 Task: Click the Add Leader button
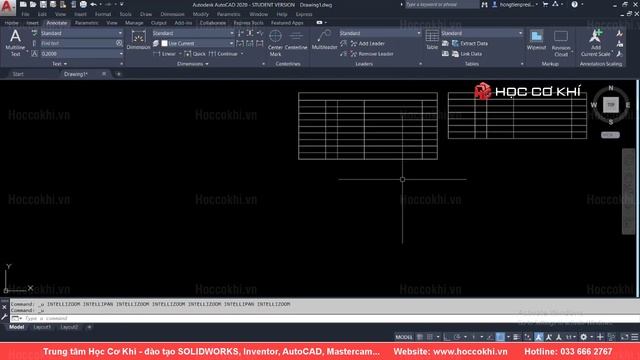pos(367,43)
